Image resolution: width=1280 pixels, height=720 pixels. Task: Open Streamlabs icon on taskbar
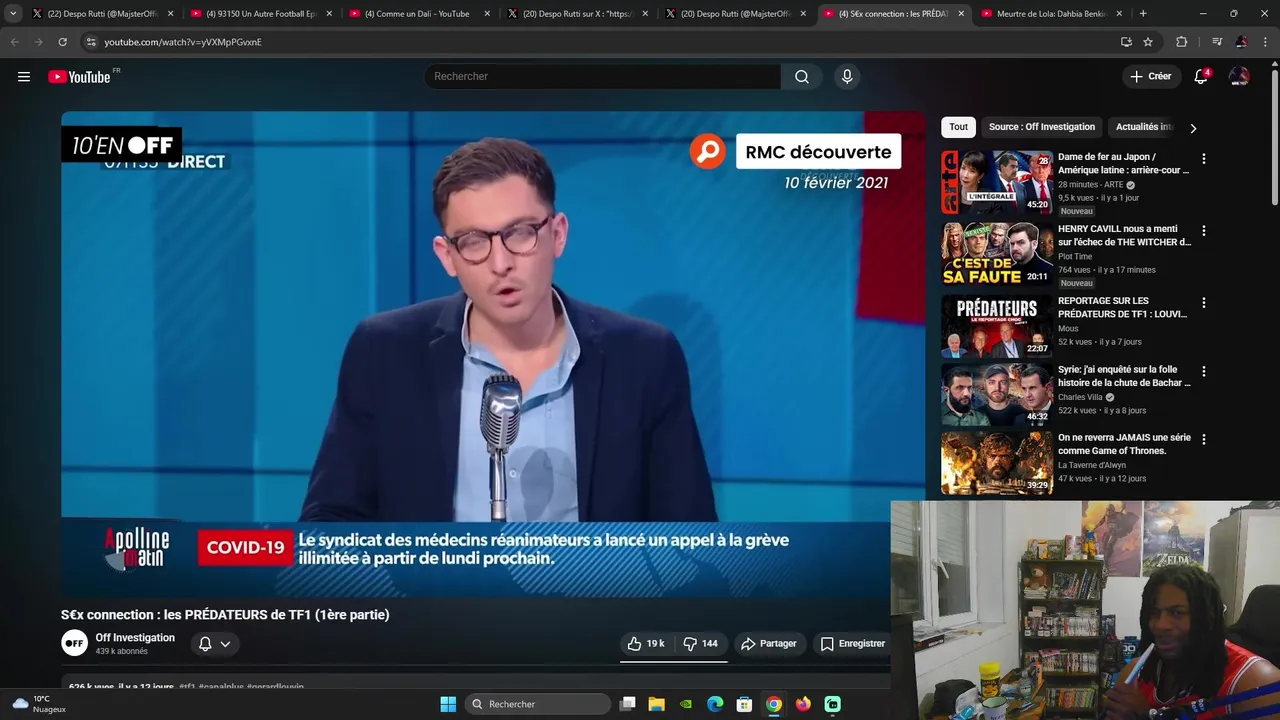click(832, 704)
